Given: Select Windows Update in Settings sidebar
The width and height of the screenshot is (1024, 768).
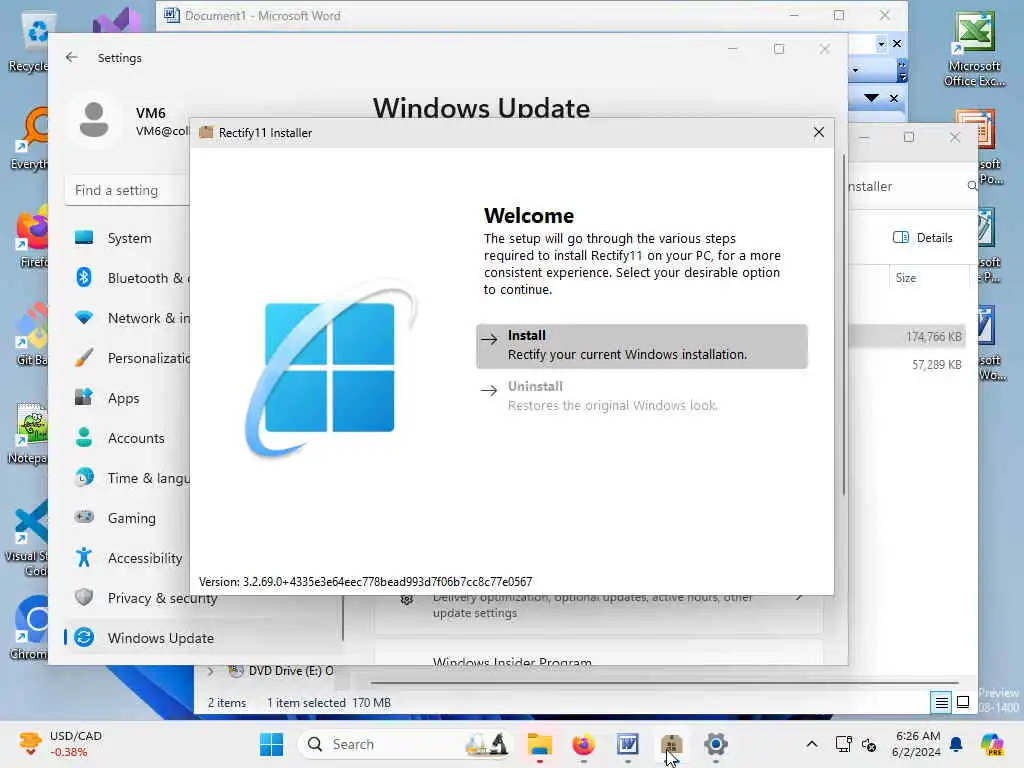Looking at the screenshot, I should click(x=202, y=637).
